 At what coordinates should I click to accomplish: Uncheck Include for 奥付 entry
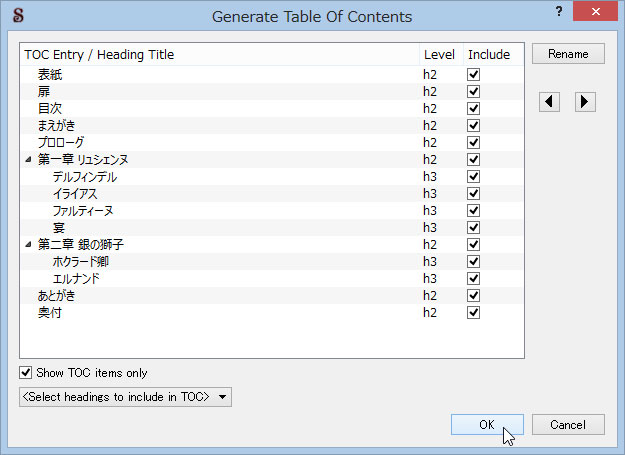click(473, 313)
